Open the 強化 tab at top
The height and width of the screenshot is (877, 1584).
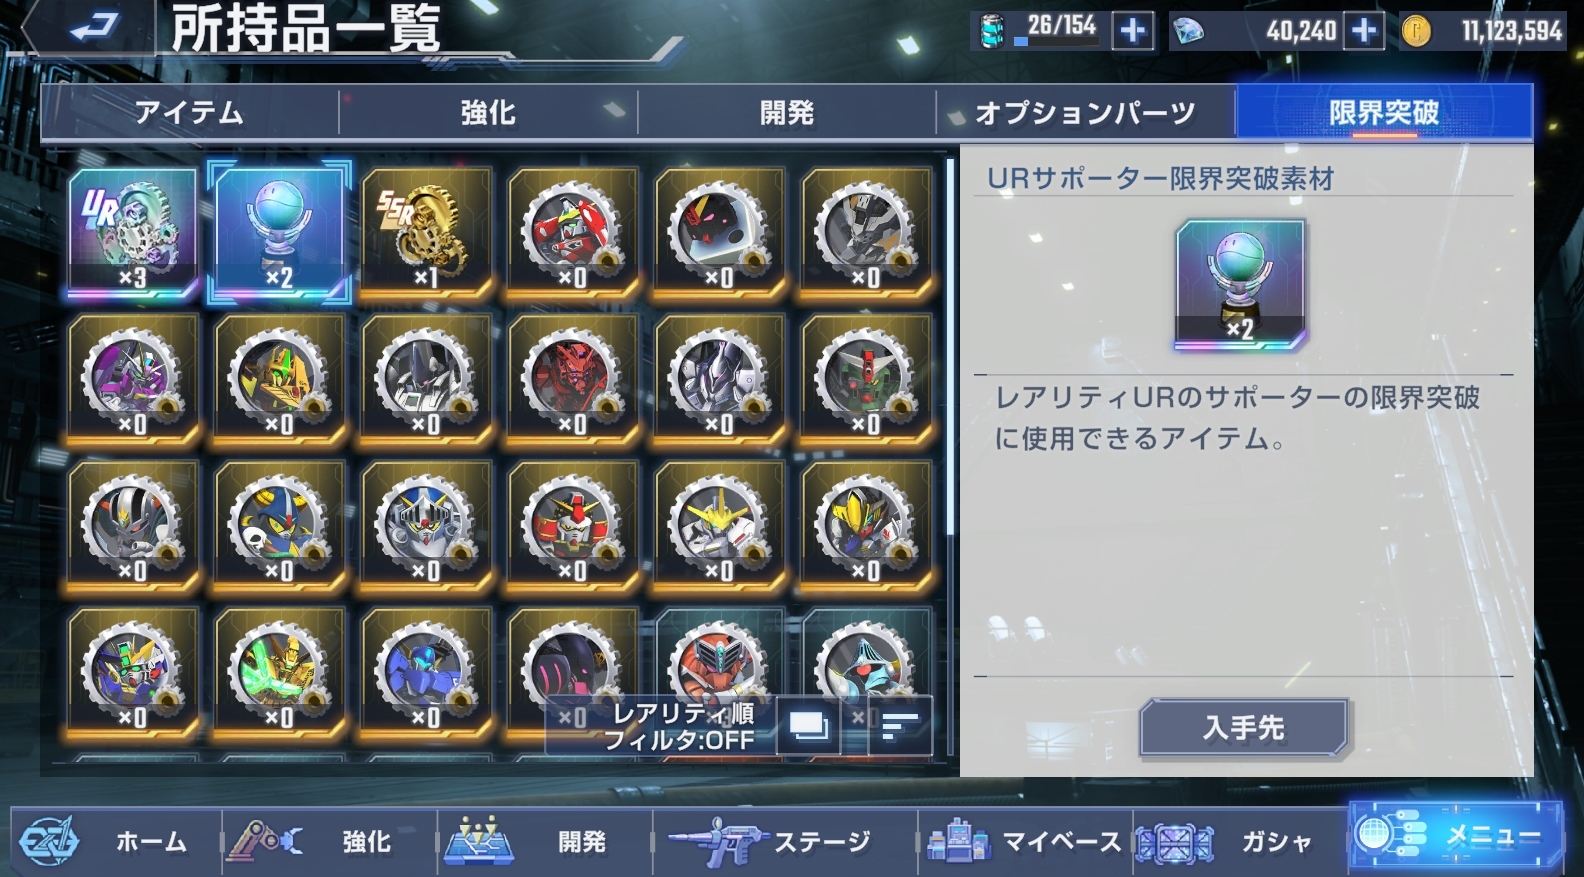pos(488,112)
